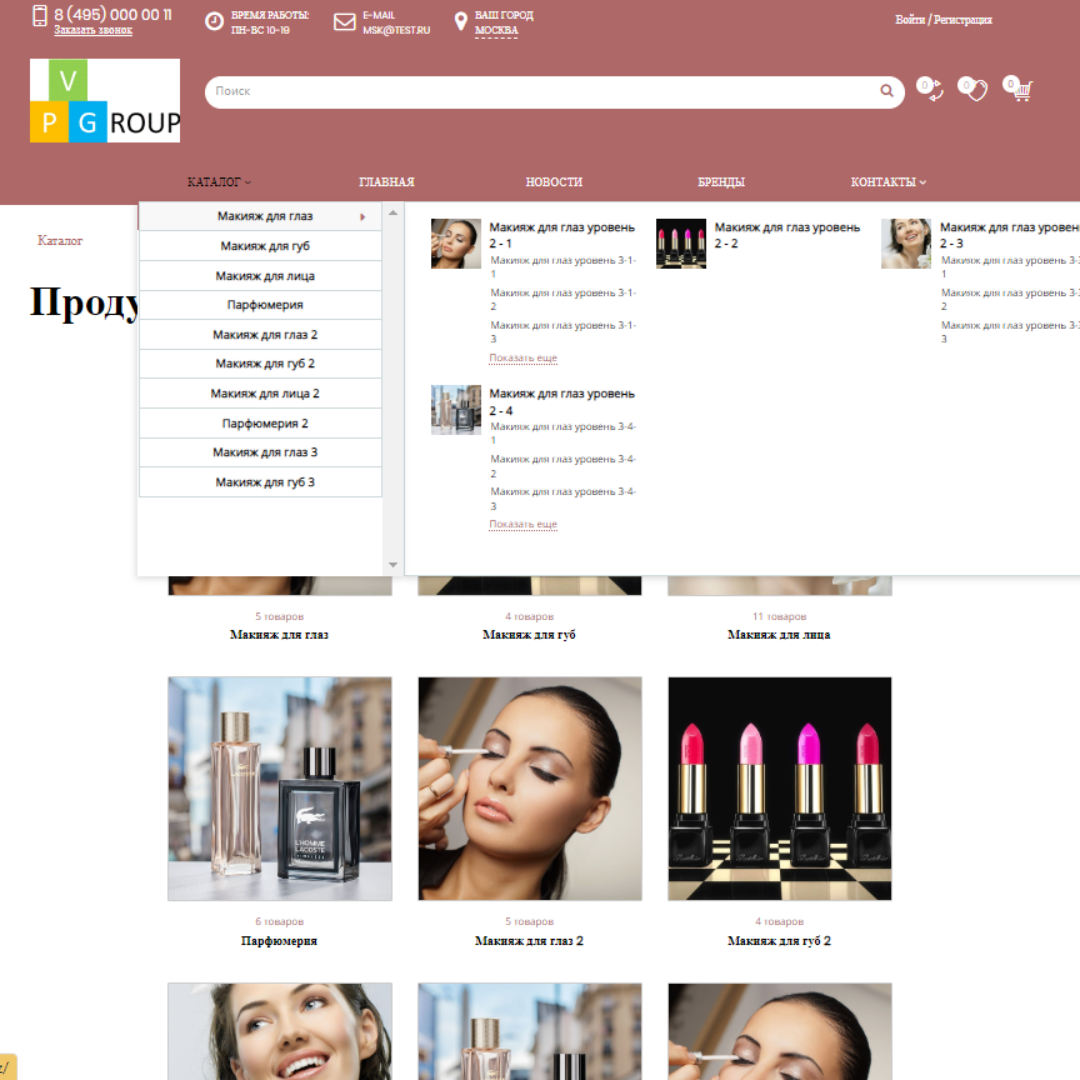Click the VP Group logo
The width and height of the screenshot is (1080, 1080).
tap(105, 100)
